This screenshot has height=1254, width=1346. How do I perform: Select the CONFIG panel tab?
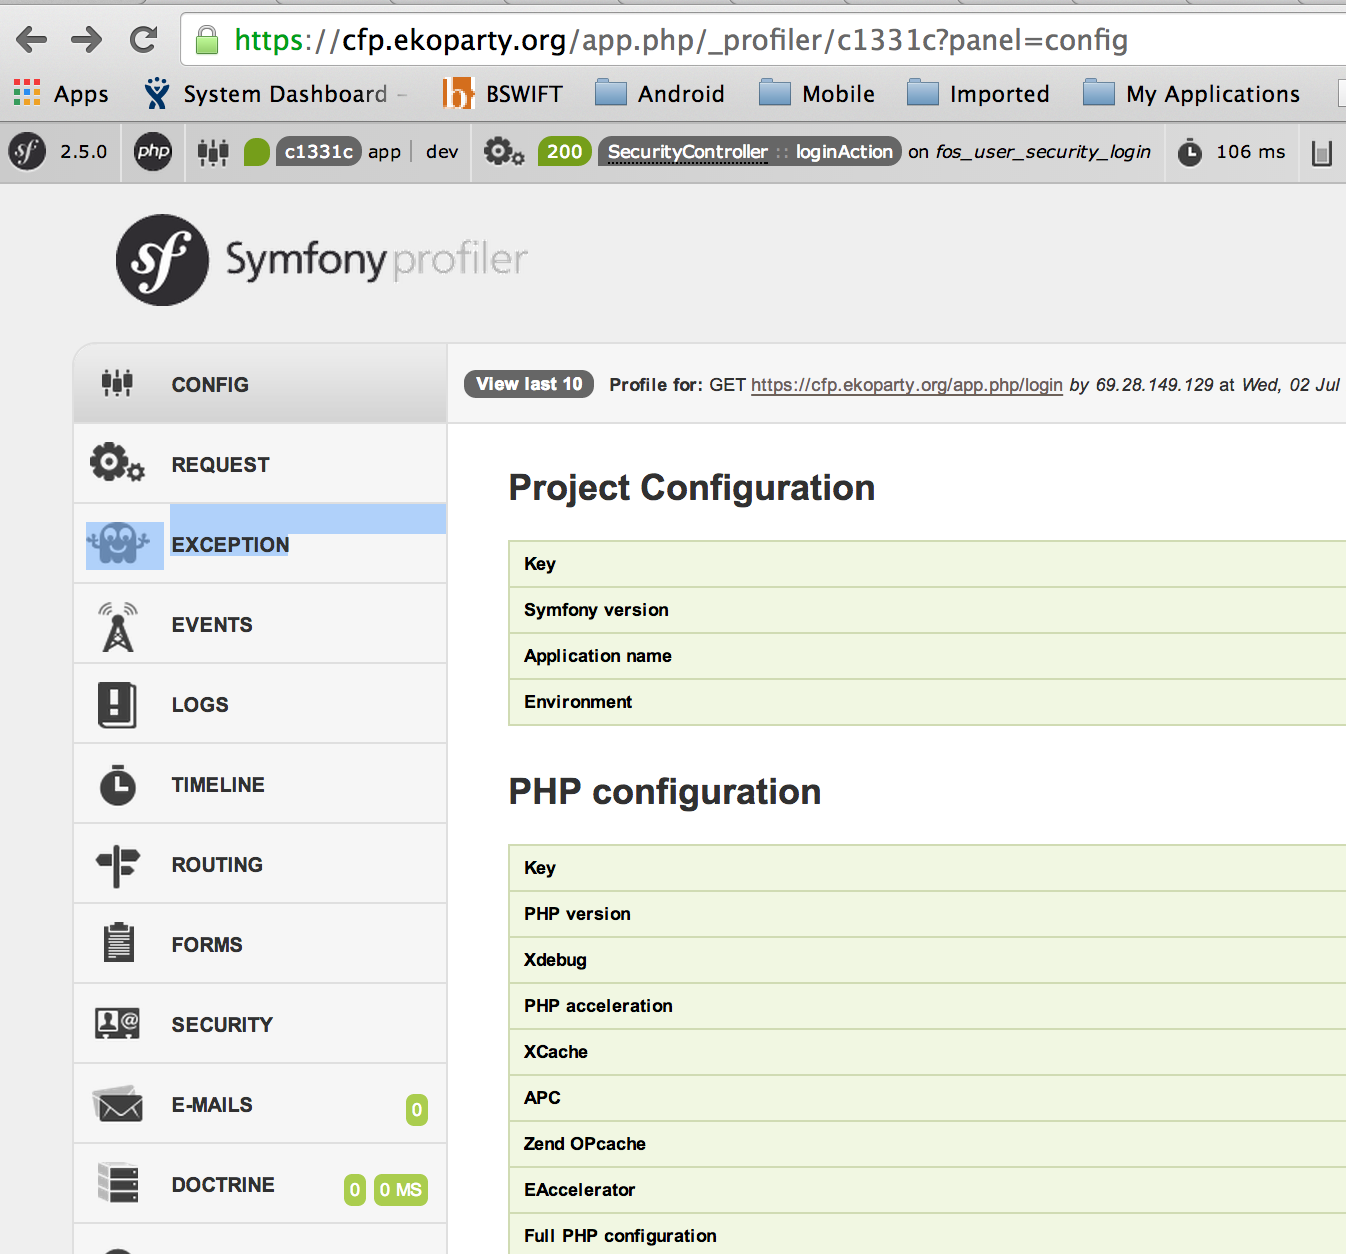pos(260,384)
